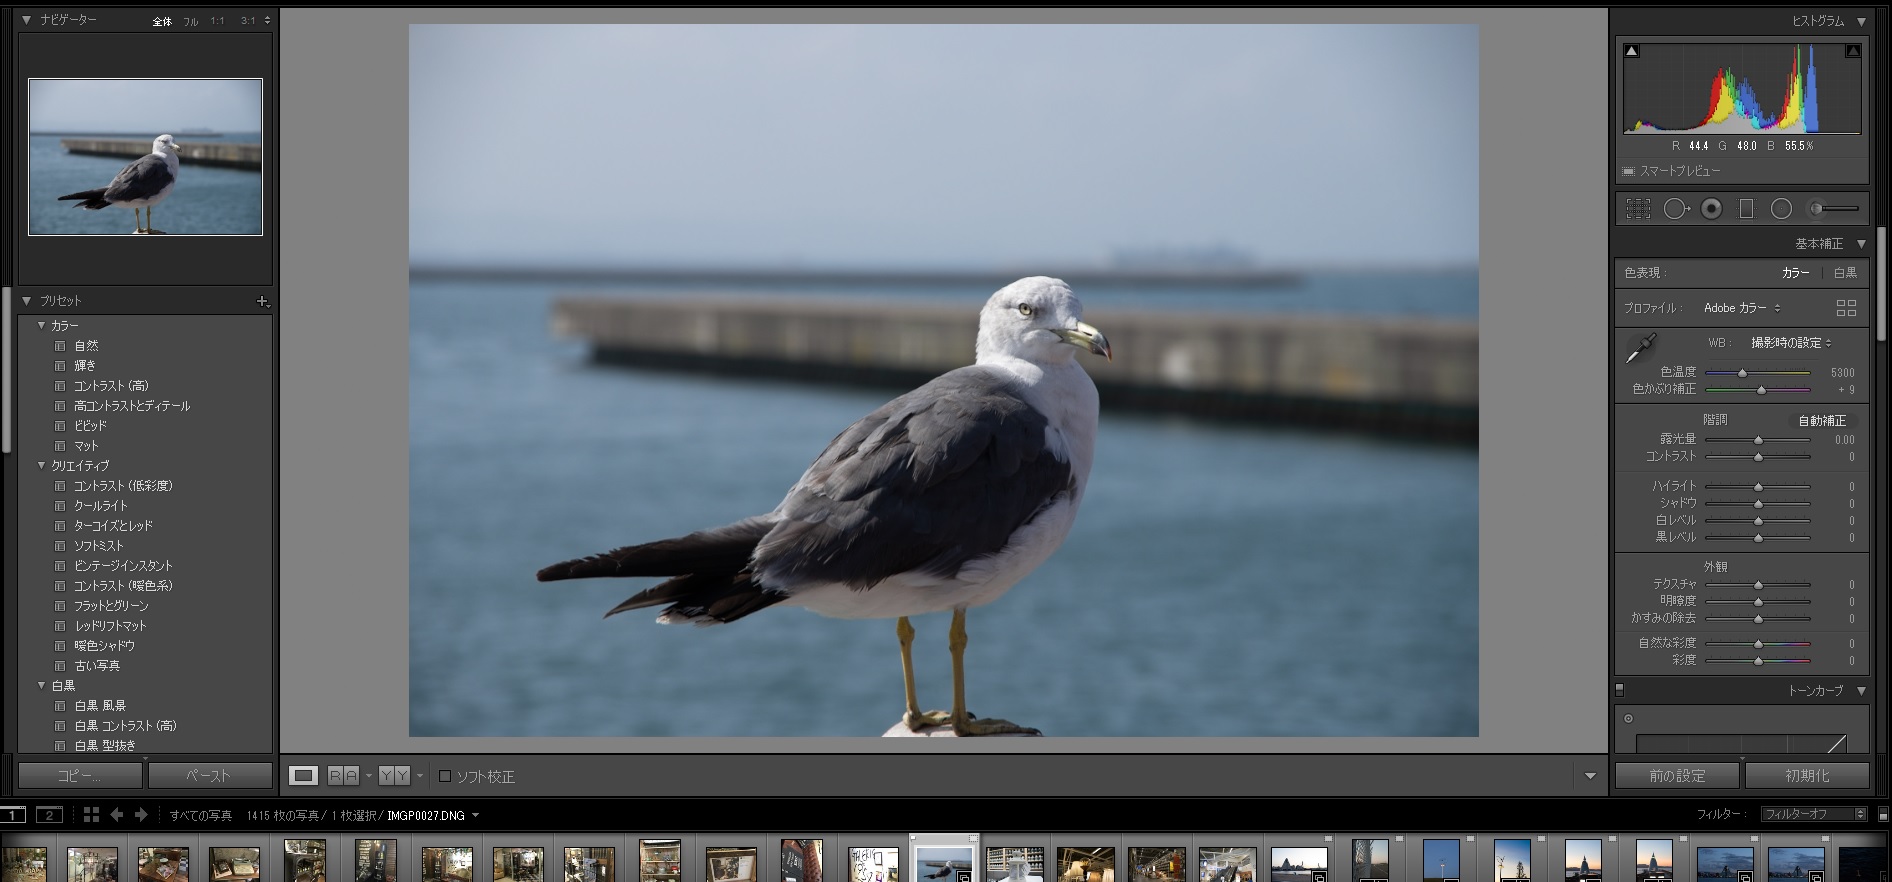1892x882 pixels.
Task: Pick the White Balance eyedropper tool
Action: [1640, 348]
